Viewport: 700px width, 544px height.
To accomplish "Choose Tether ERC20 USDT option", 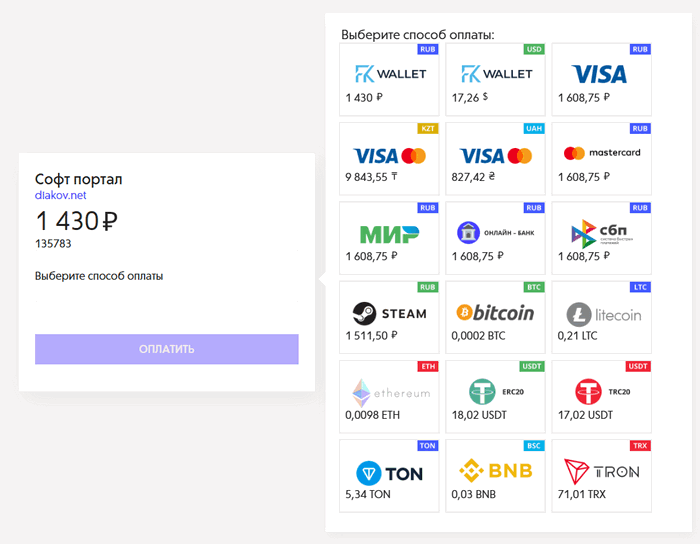I will pyautogui.click(x=495, y=396).
